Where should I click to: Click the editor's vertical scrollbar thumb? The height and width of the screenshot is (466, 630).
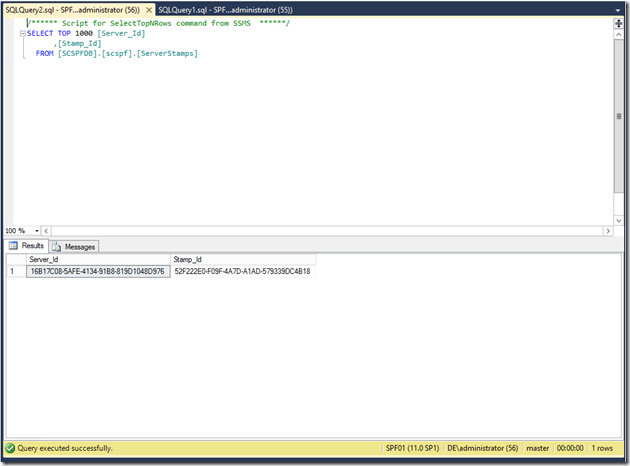pyautogui.click(x=618, y=115)
